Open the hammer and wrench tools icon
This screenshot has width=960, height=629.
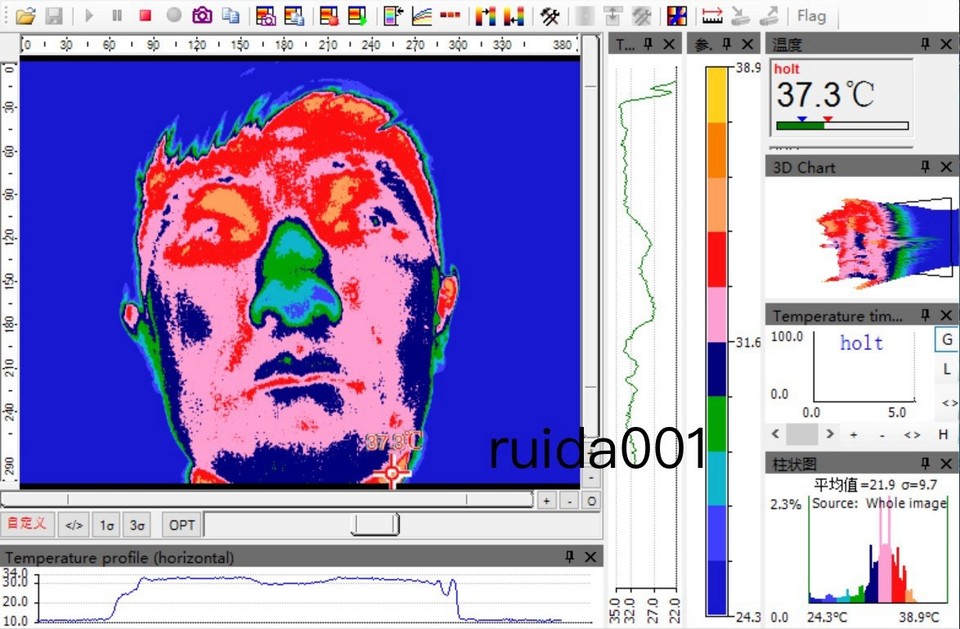pyautogui.click(x=550, y=16)
